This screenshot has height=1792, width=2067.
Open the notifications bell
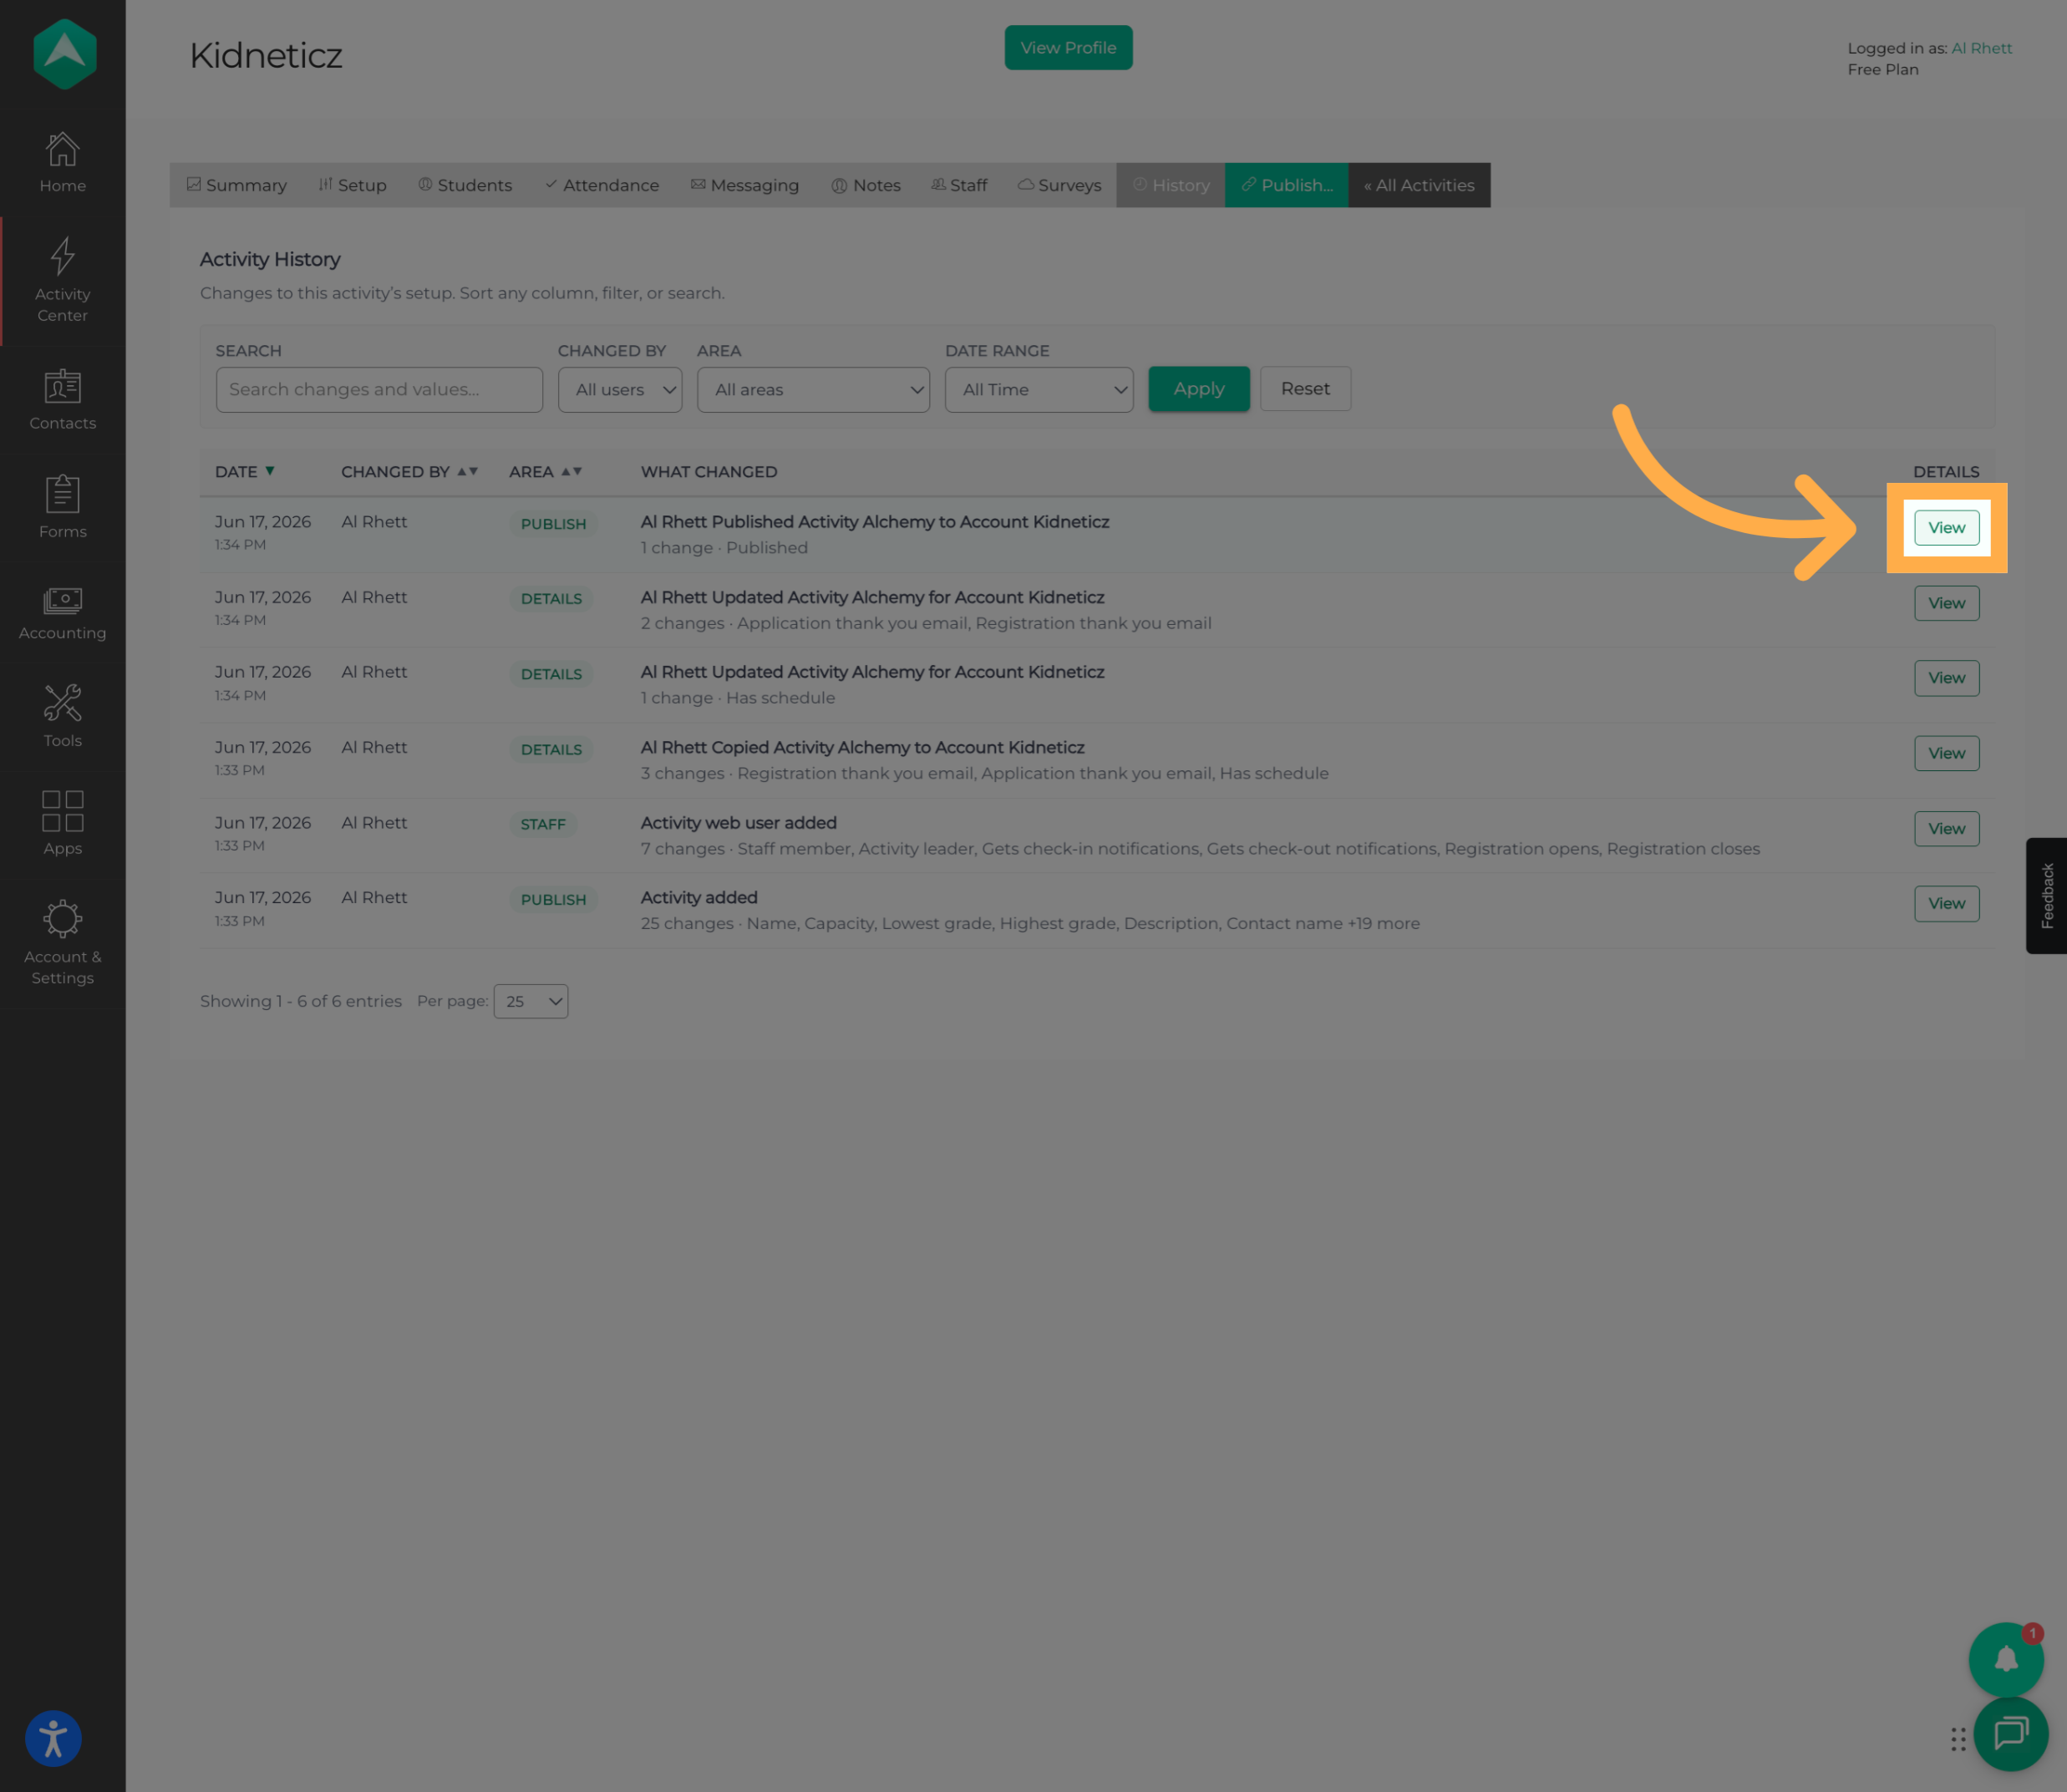click(2005, 1659)
